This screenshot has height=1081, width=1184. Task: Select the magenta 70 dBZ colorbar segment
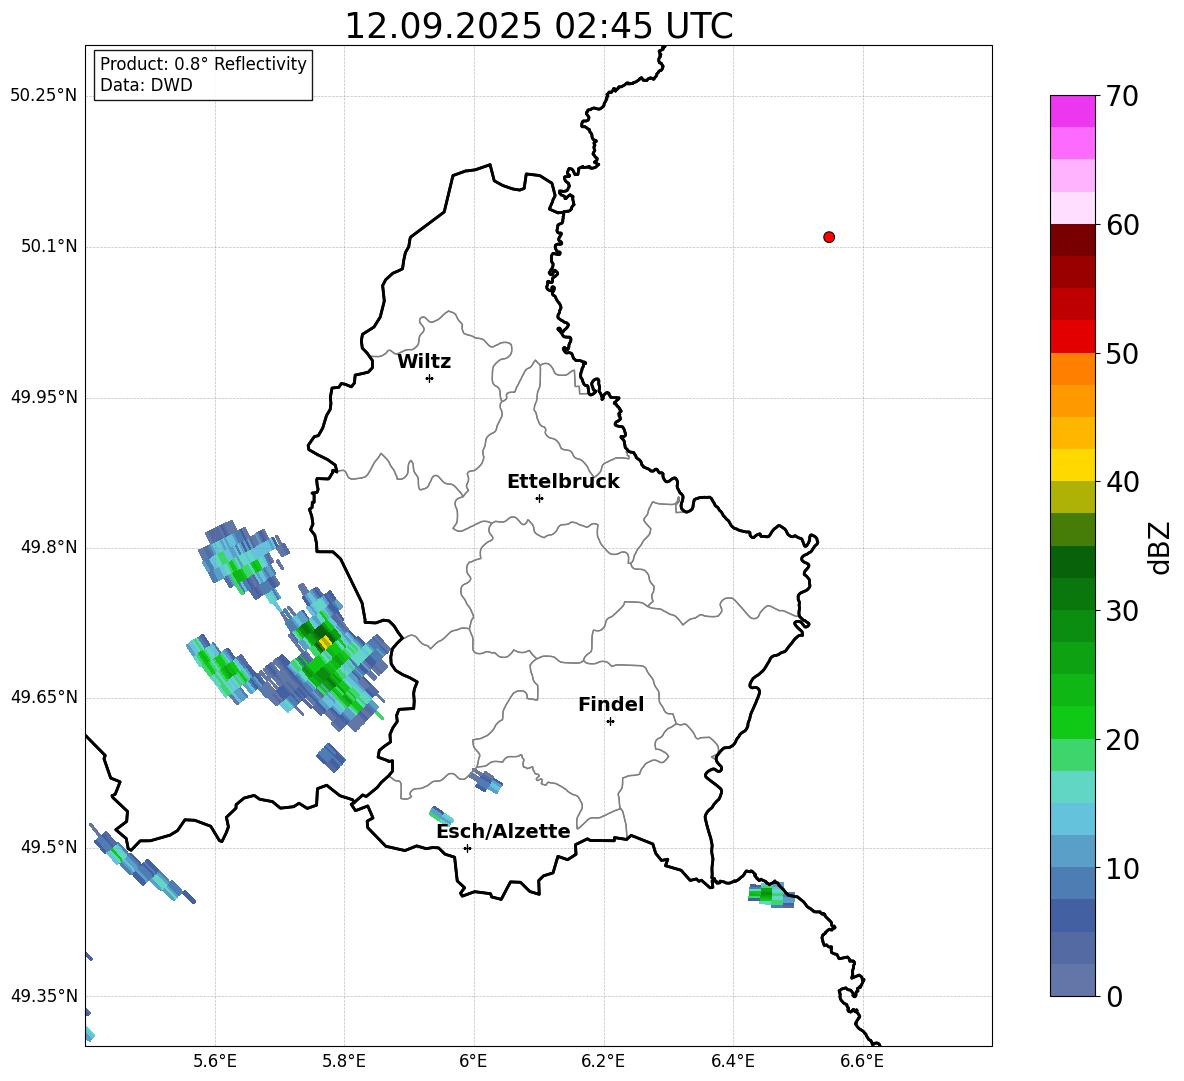(1072, 111)
